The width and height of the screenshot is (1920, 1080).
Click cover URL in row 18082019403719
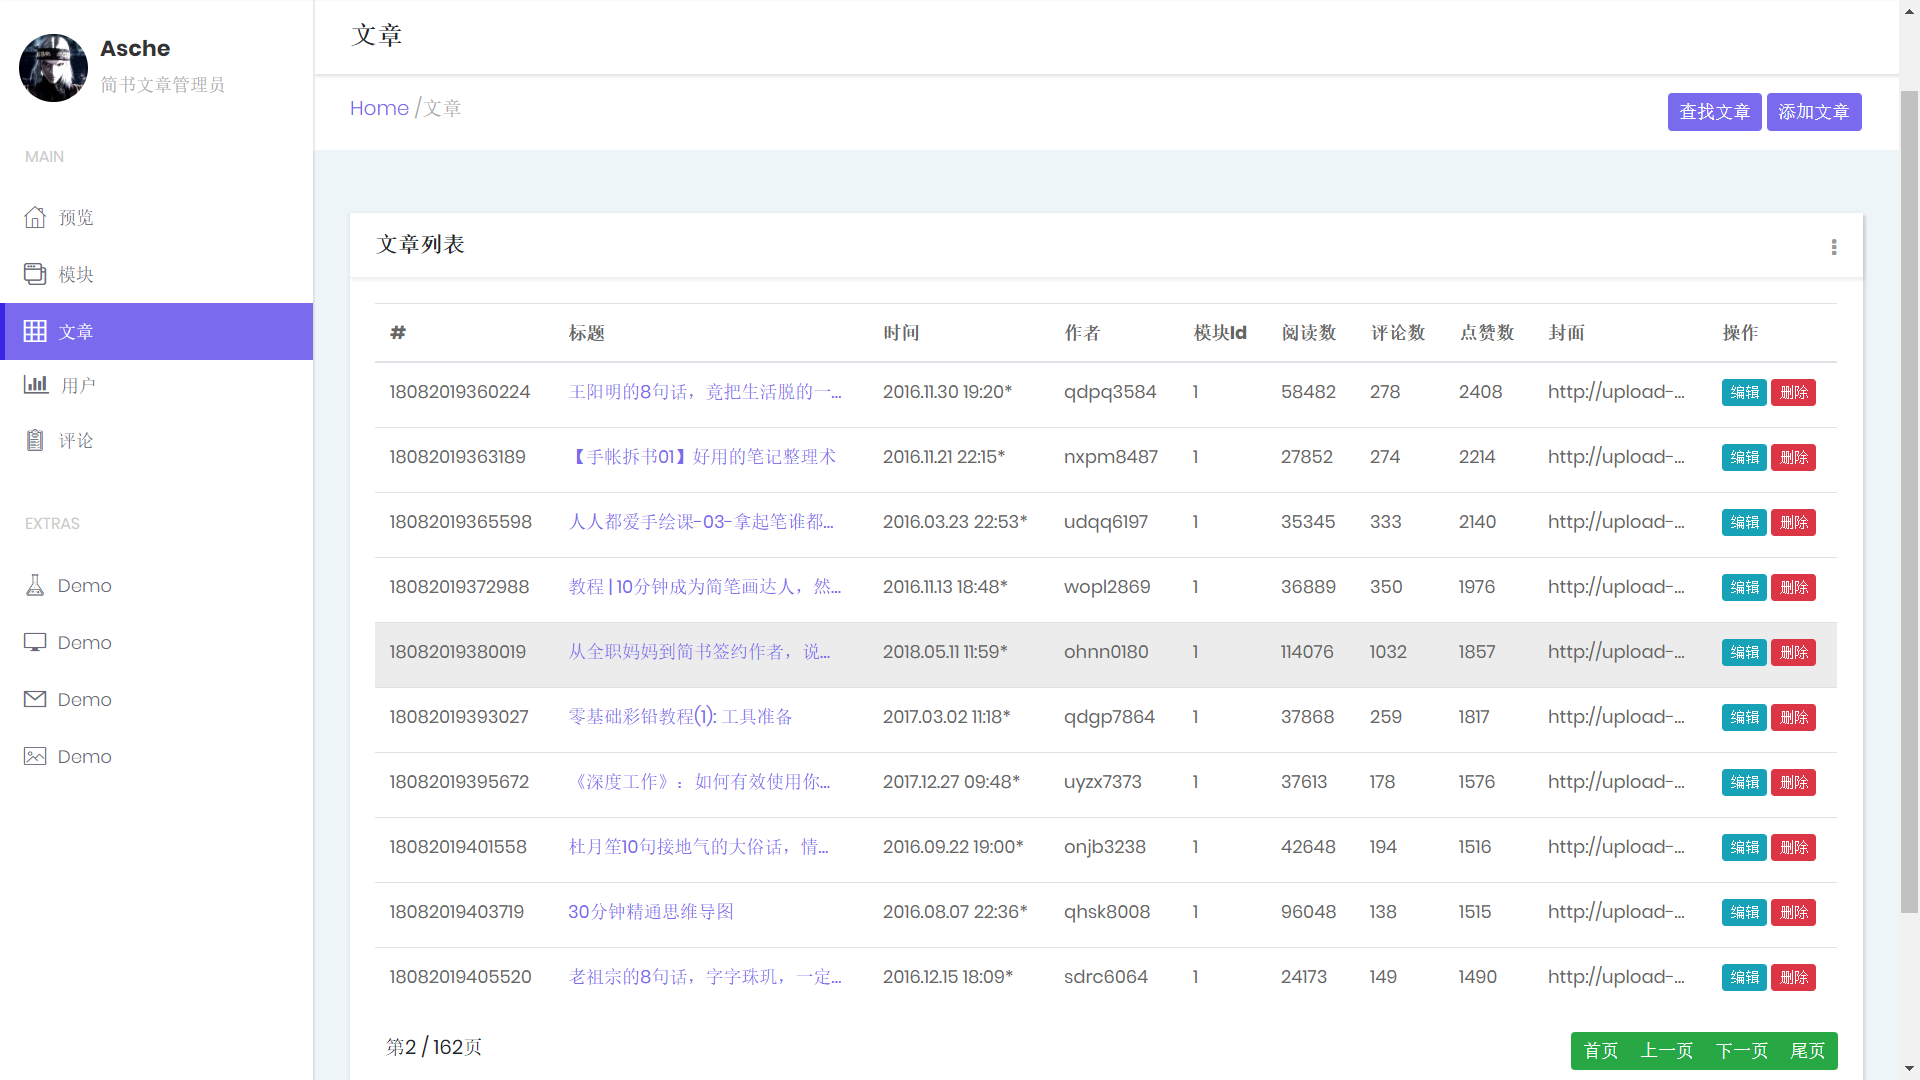pyautogui.click(x=1616, y=912)
